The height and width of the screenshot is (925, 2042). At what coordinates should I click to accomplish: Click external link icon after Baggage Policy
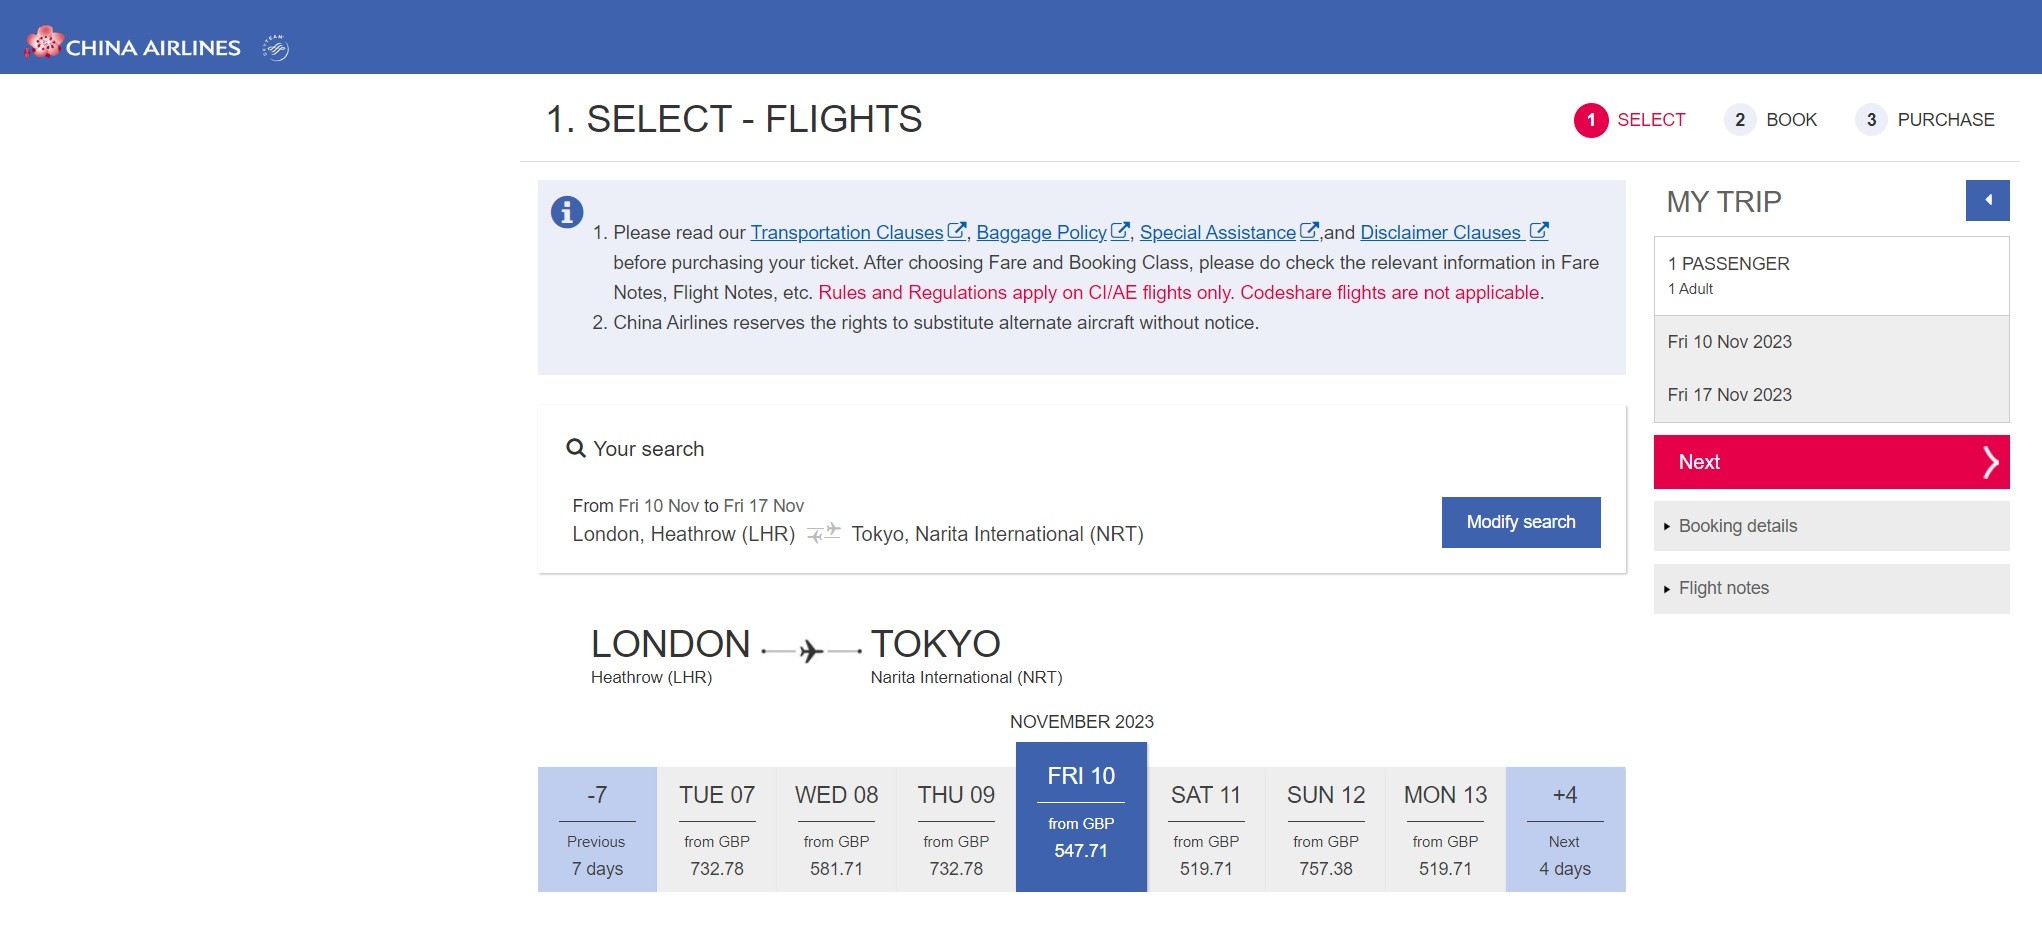pos(1120,231)
